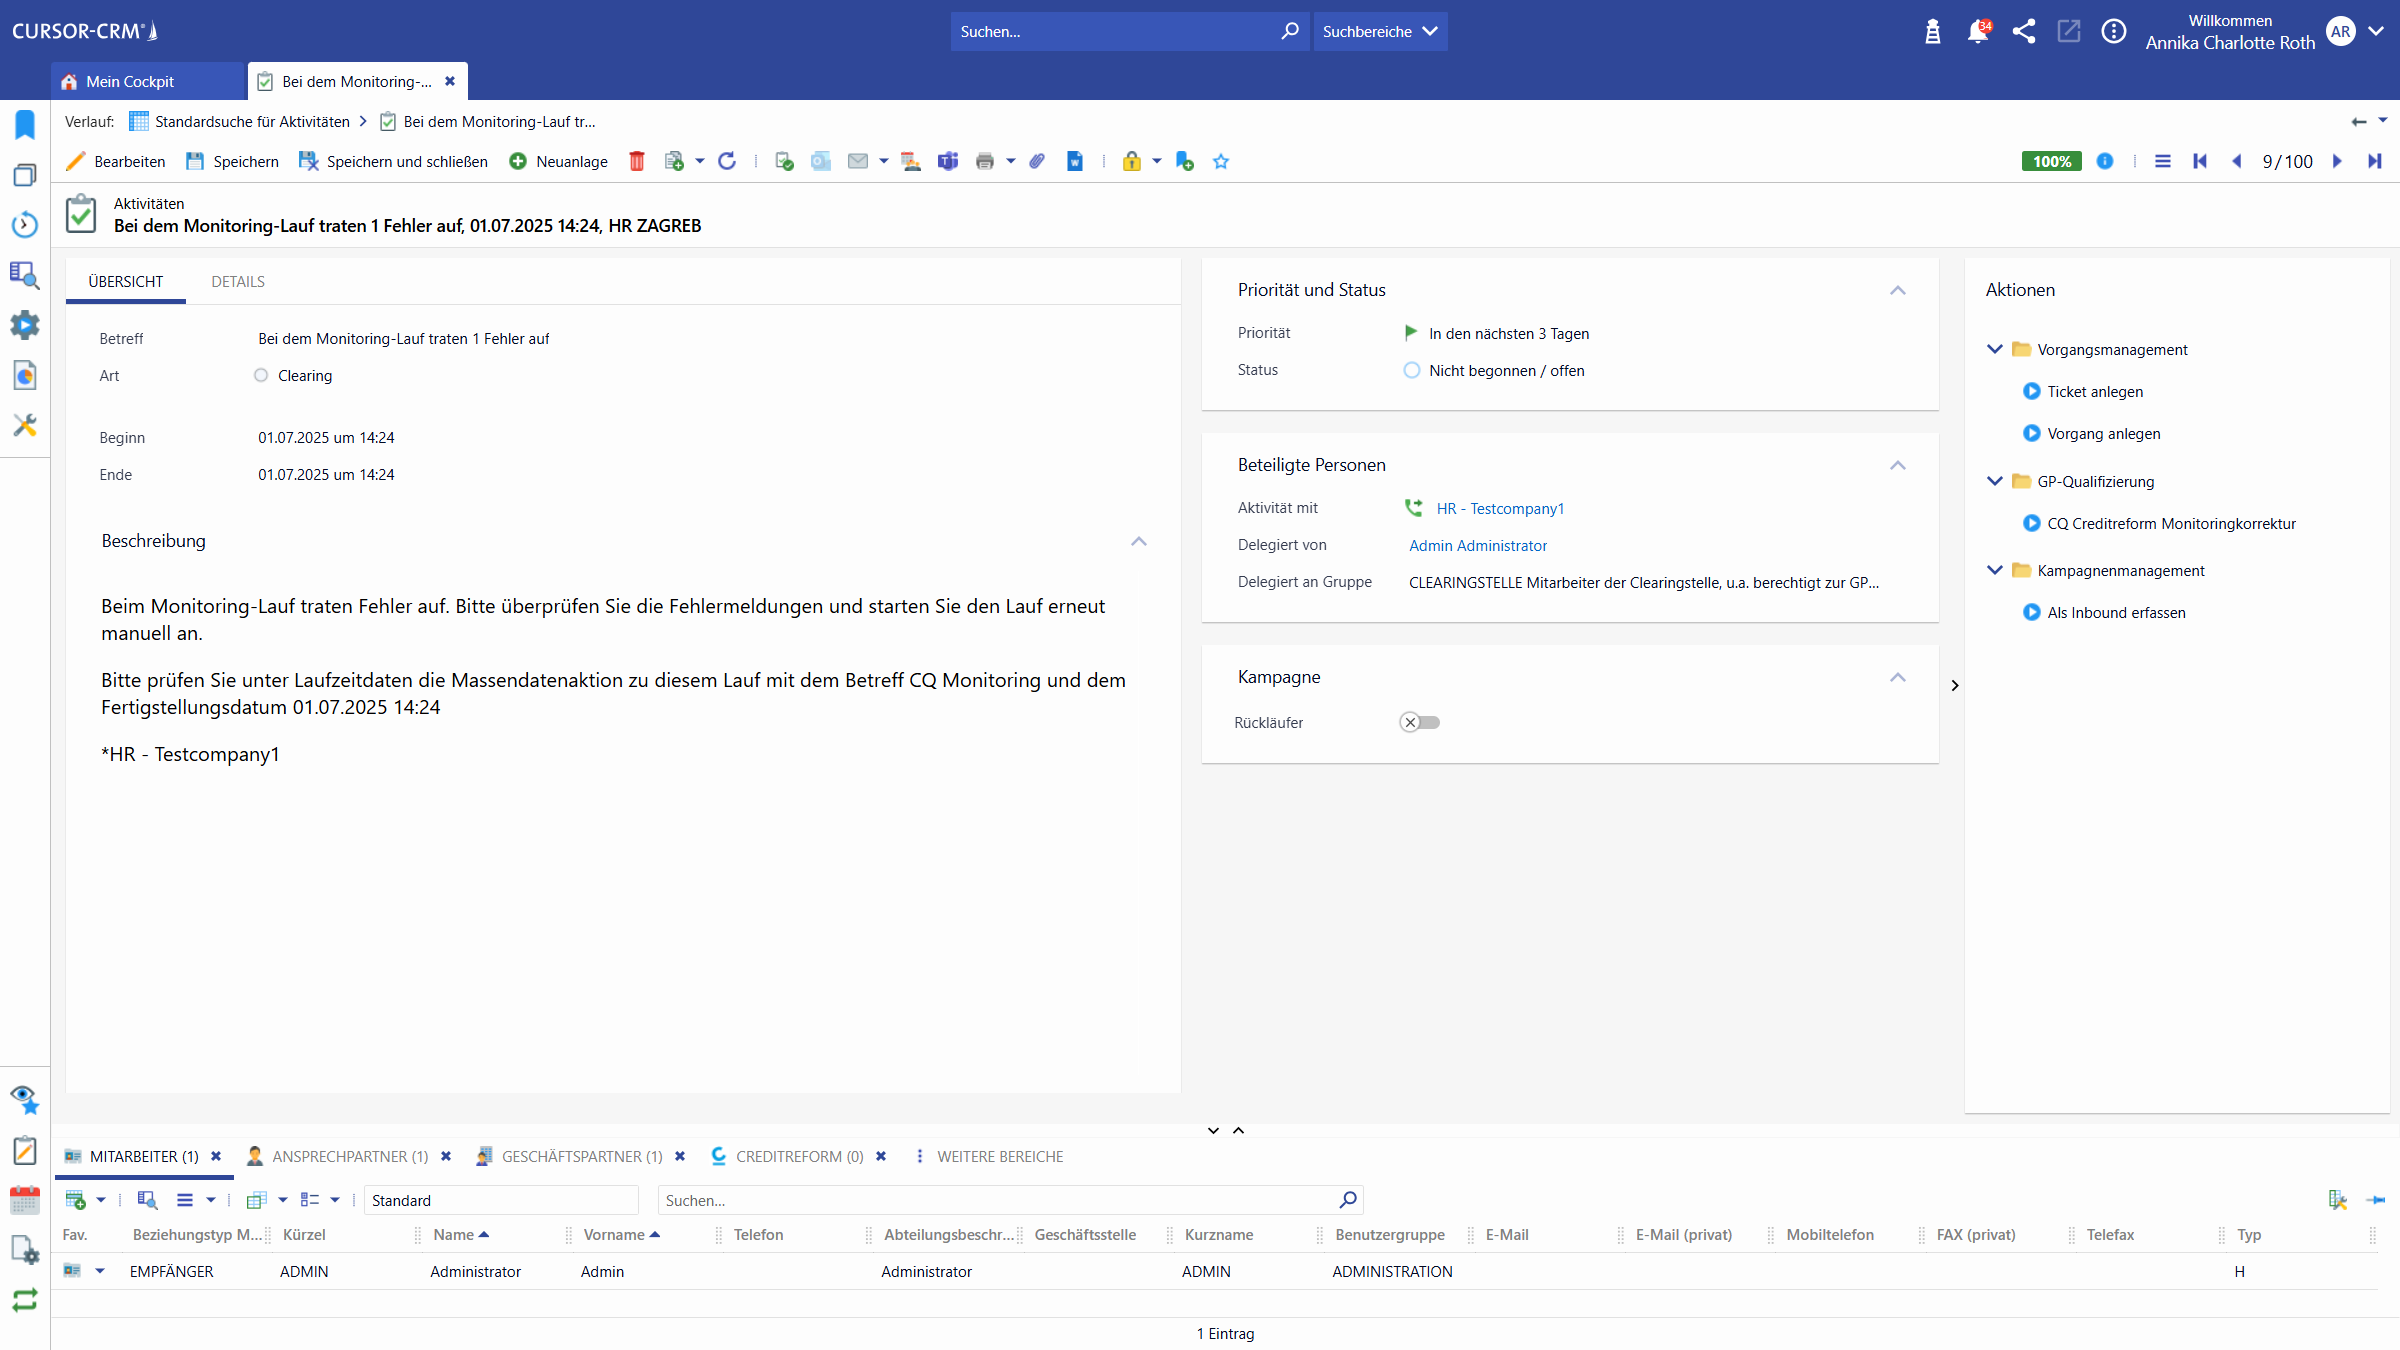Open the help info icon in the header
The image size is (2400, 1350).
[2114, 31]
